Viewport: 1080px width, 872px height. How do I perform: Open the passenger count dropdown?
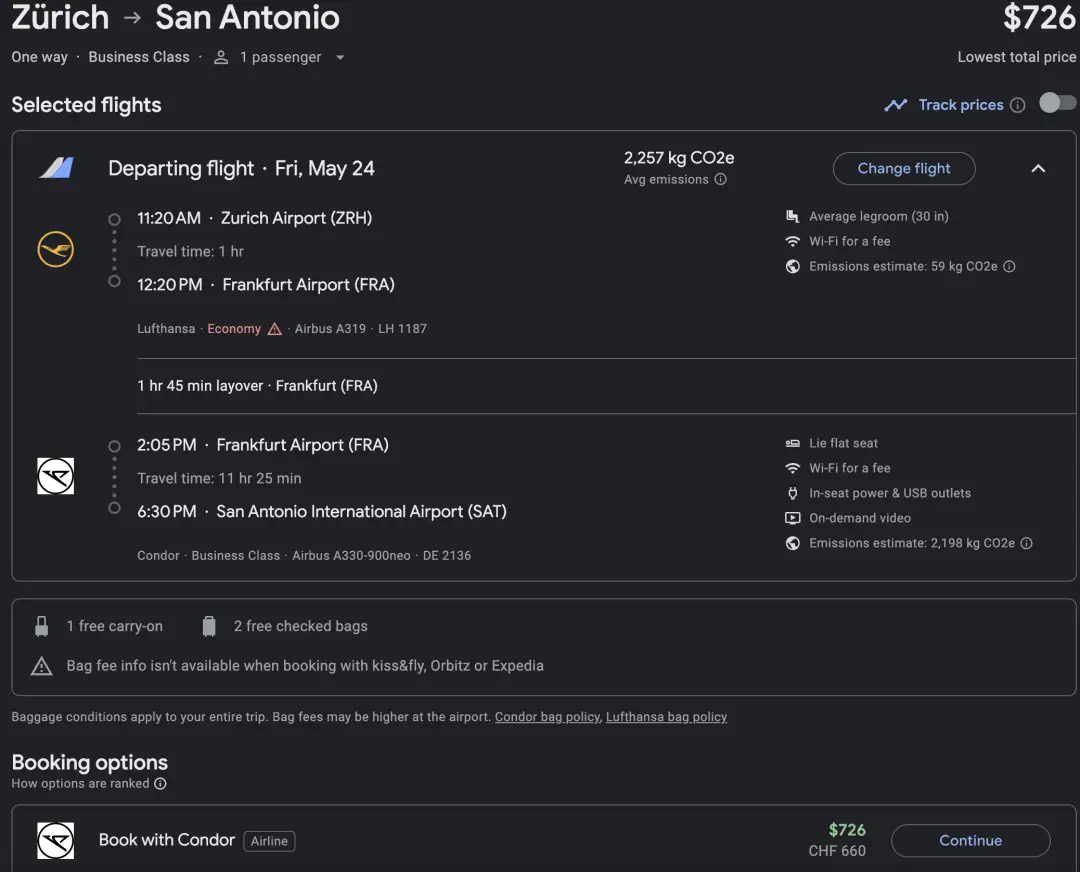[340, 58]
